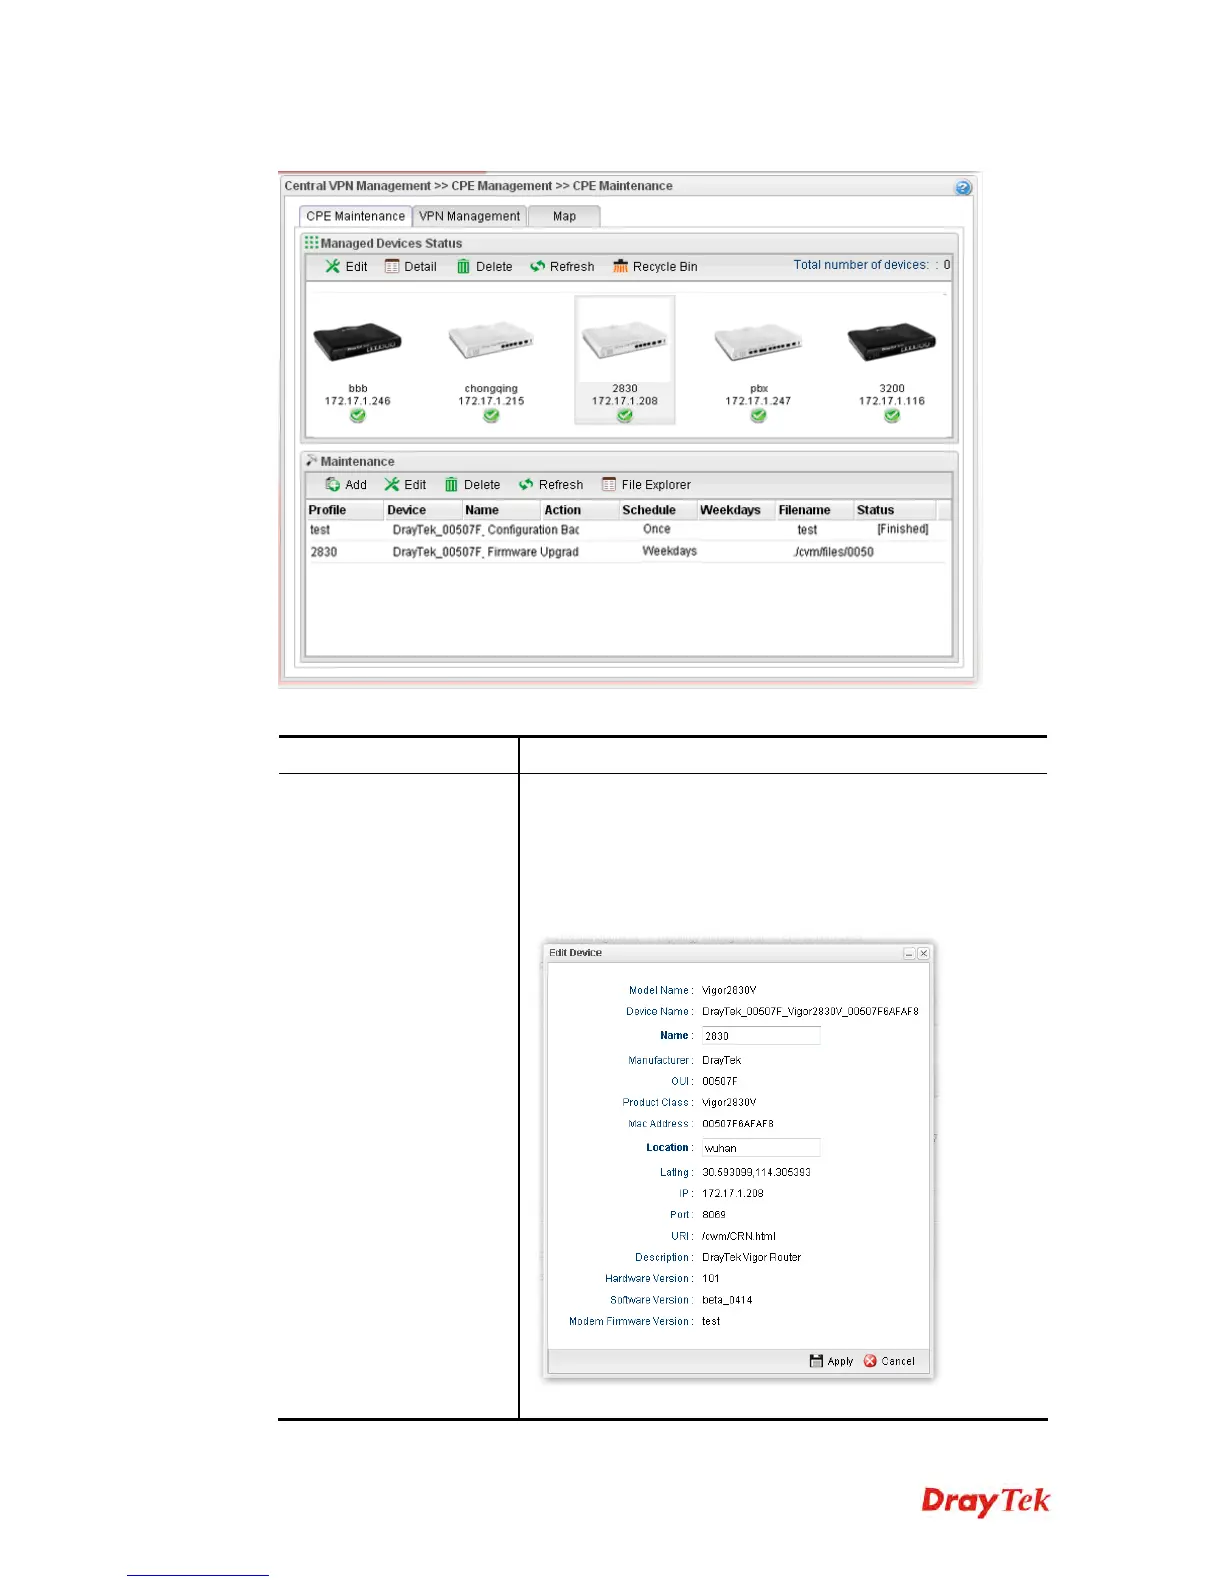
Task: Close the Edit Device dialog
Action: (923, 954)
